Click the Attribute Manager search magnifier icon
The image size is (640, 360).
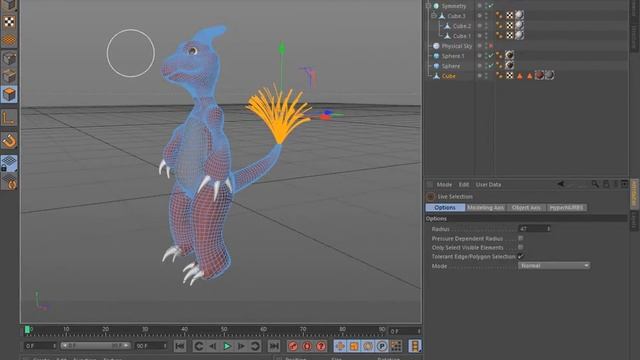(595, 184)
